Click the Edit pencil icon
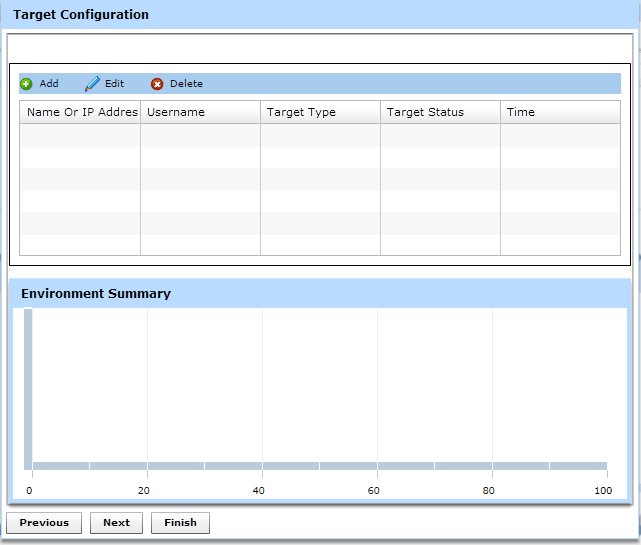641x545 pixels. coord(92,84)
